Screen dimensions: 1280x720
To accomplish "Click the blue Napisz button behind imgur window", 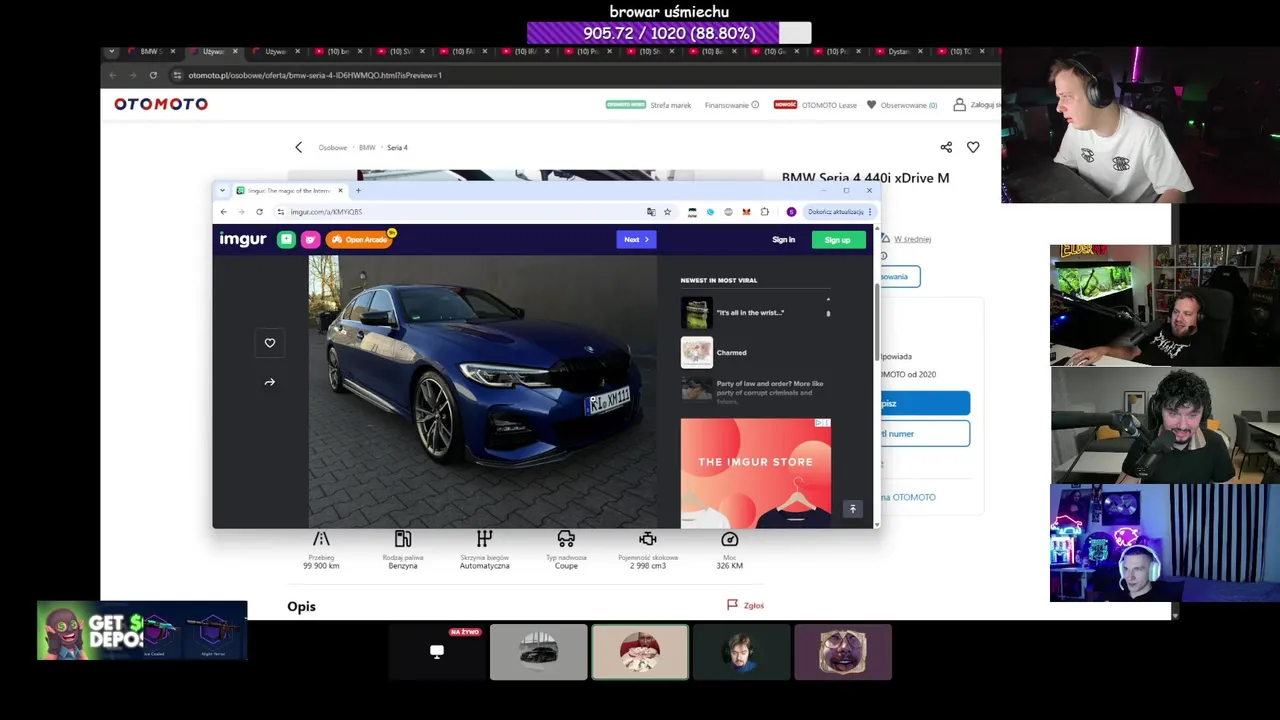I will click(x=925, y=403).
